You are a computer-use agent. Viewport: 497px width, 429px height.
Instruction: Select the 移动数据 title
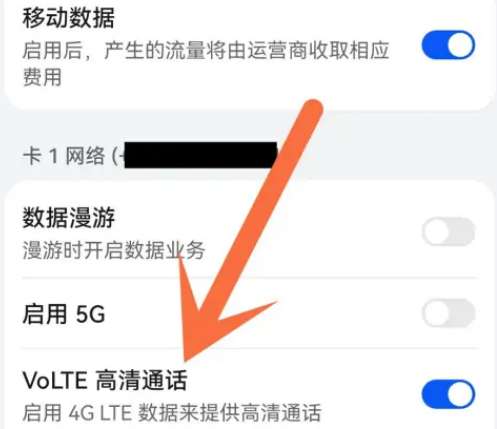point(69,18)
